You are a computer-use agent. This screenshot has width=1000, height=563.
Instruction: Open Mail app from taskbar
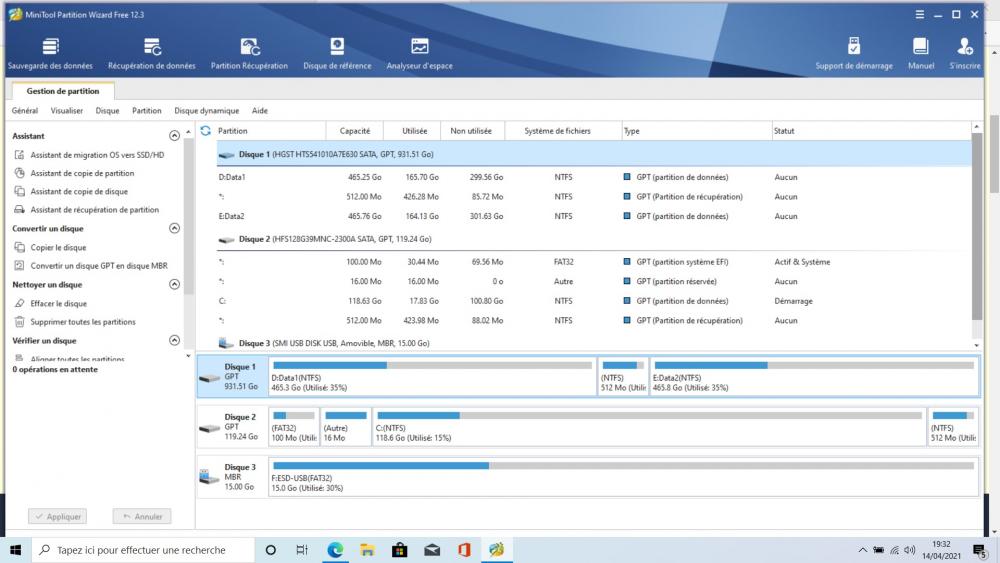[432, 550]
